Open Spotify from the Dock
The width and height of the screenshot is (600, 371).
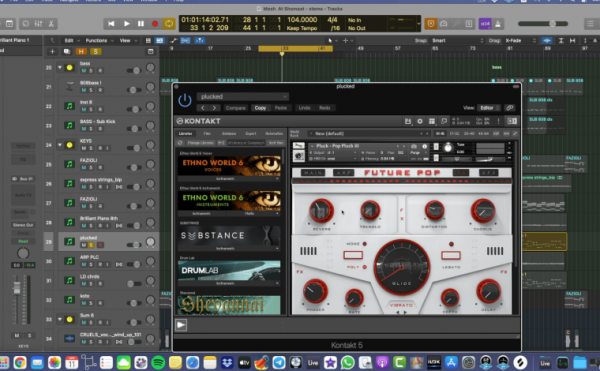coord(158,362)
